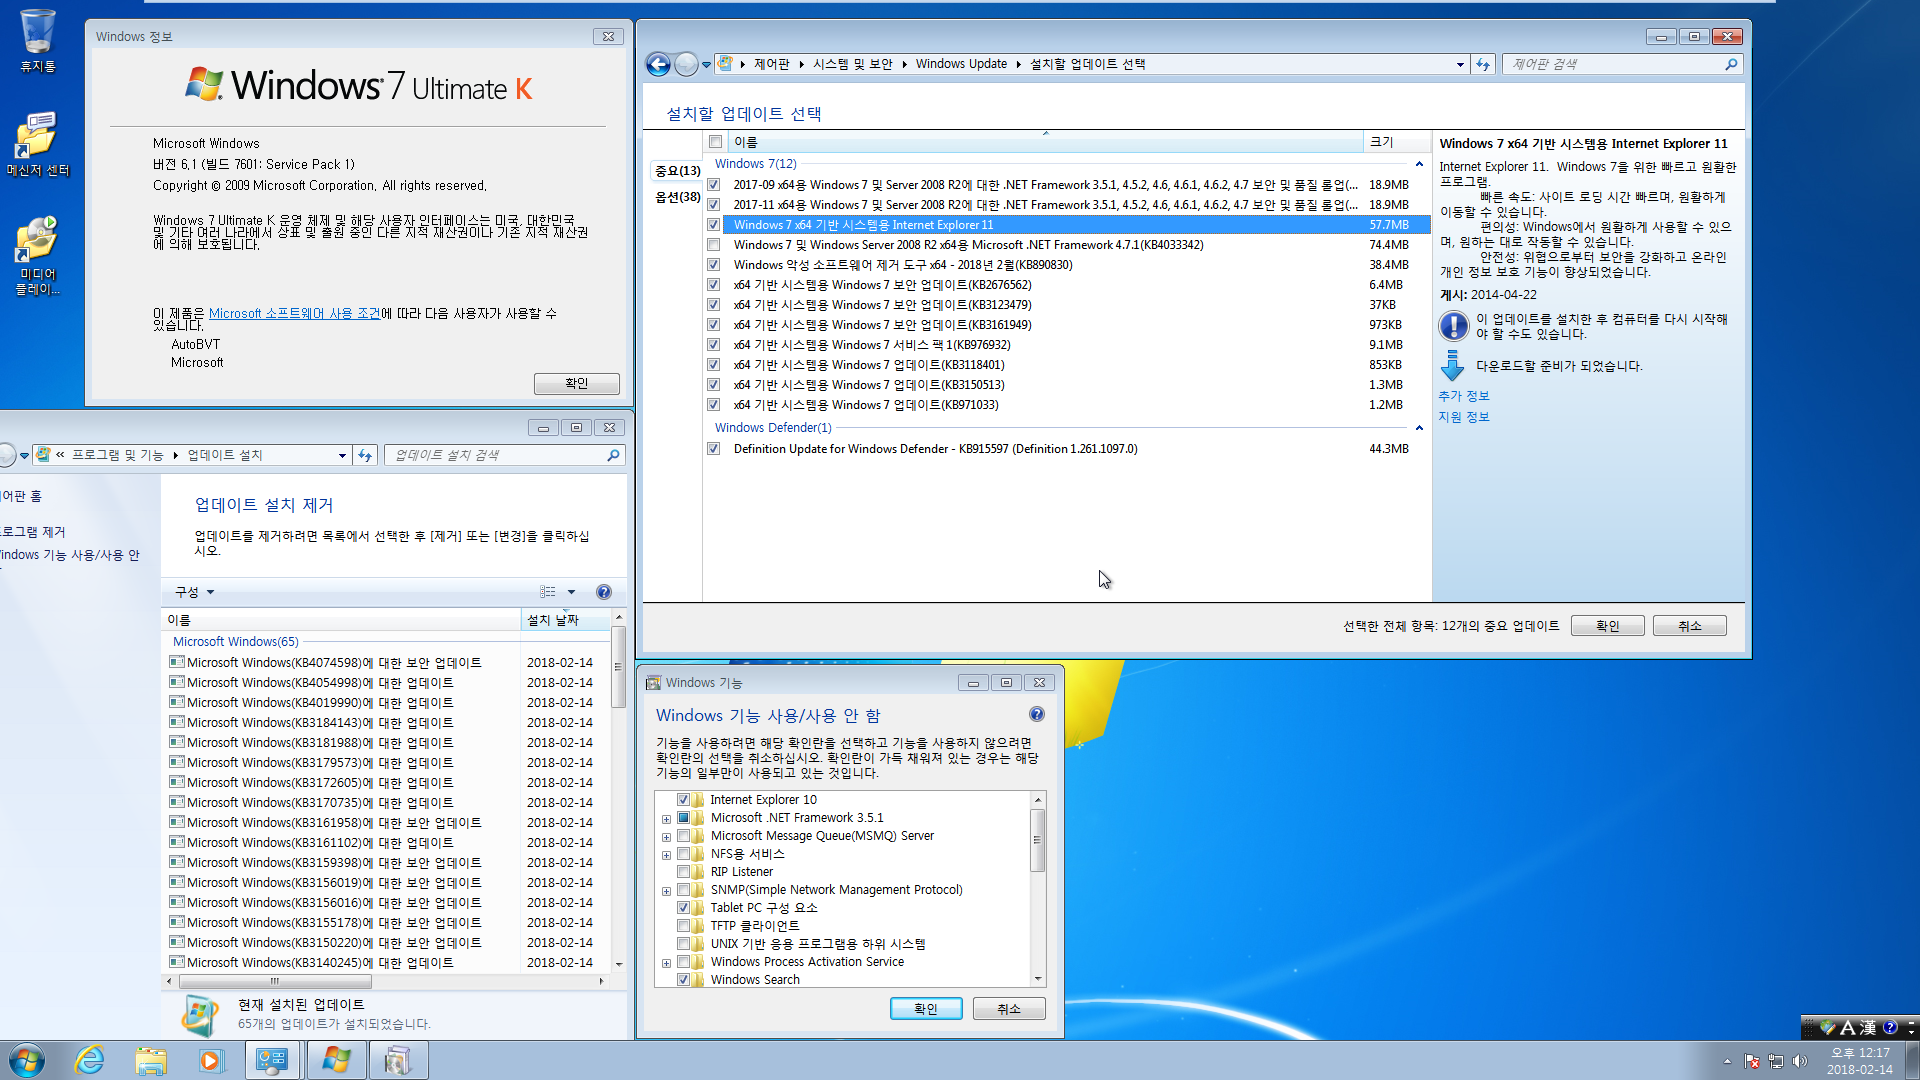Open the Messenger Center desktop icon
This screenshot has height=1080, width=1920.
pyautogui.click(x=37, y=143)
